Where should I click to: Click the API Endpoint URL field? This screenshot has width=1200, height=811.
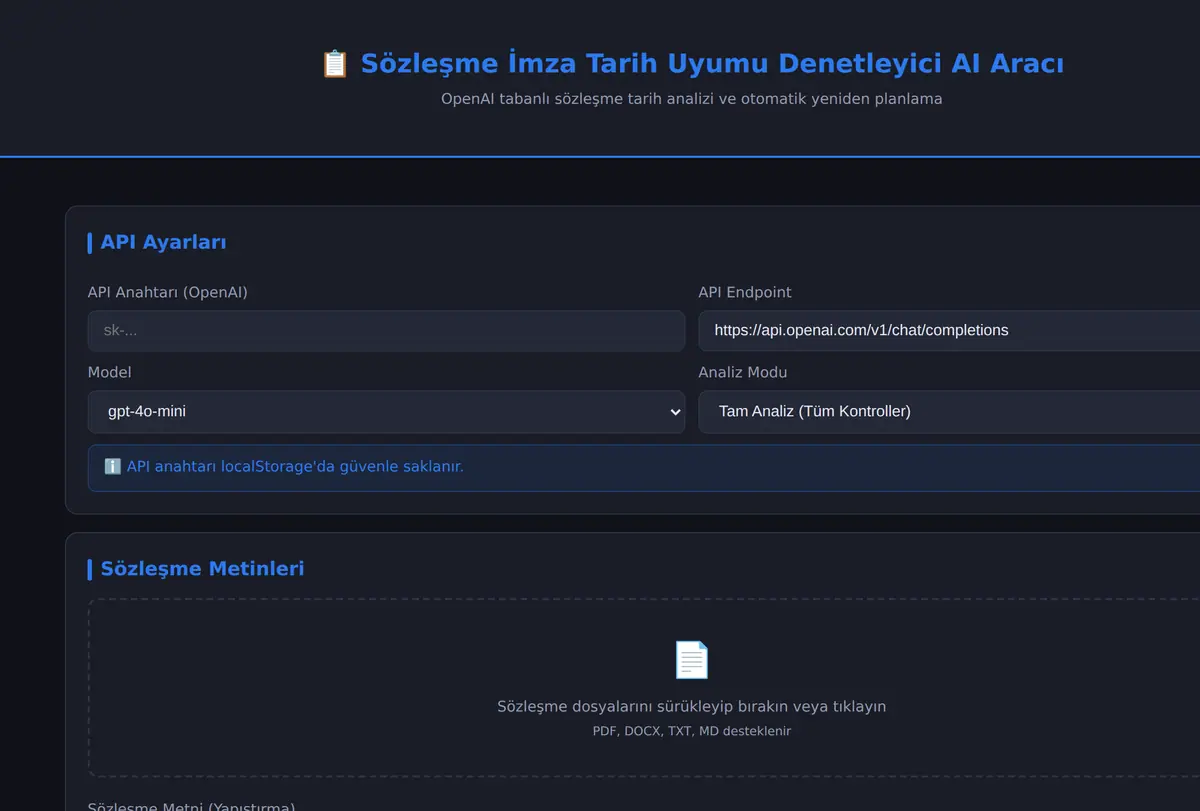click(x=949, y=330)
